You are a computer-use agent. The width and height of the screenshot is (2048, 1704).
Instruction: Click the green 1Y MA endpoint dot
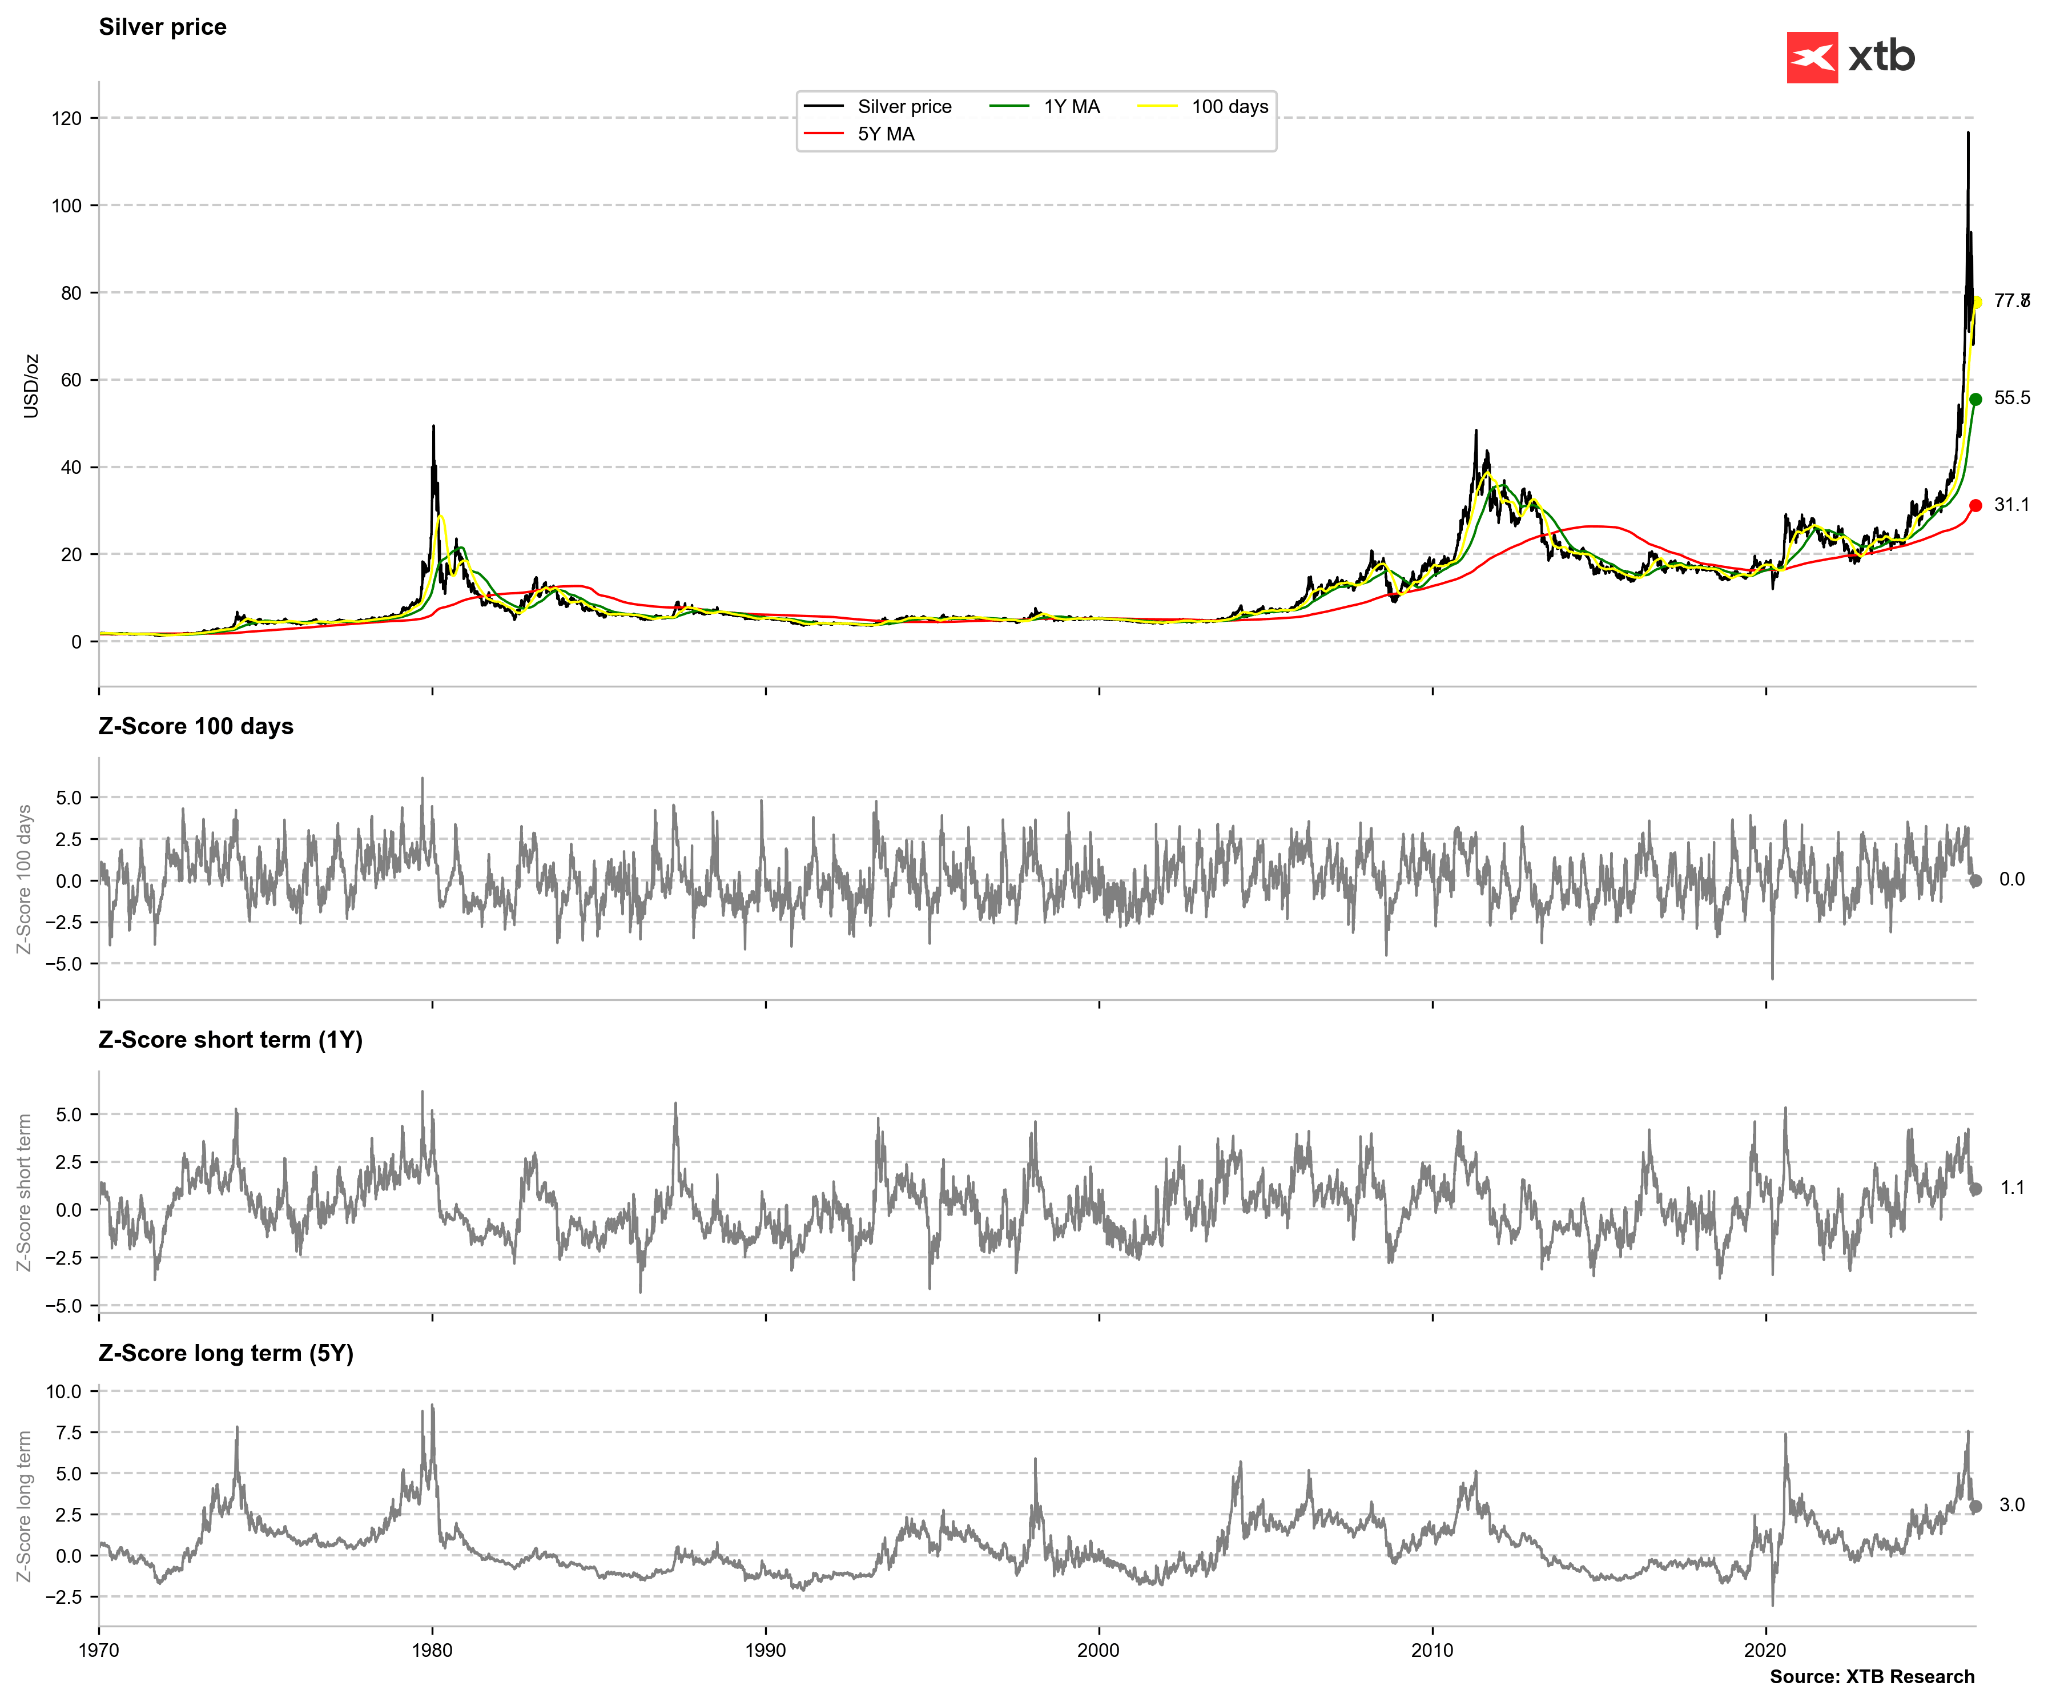pyautogui.click(x=1975, y=399)
